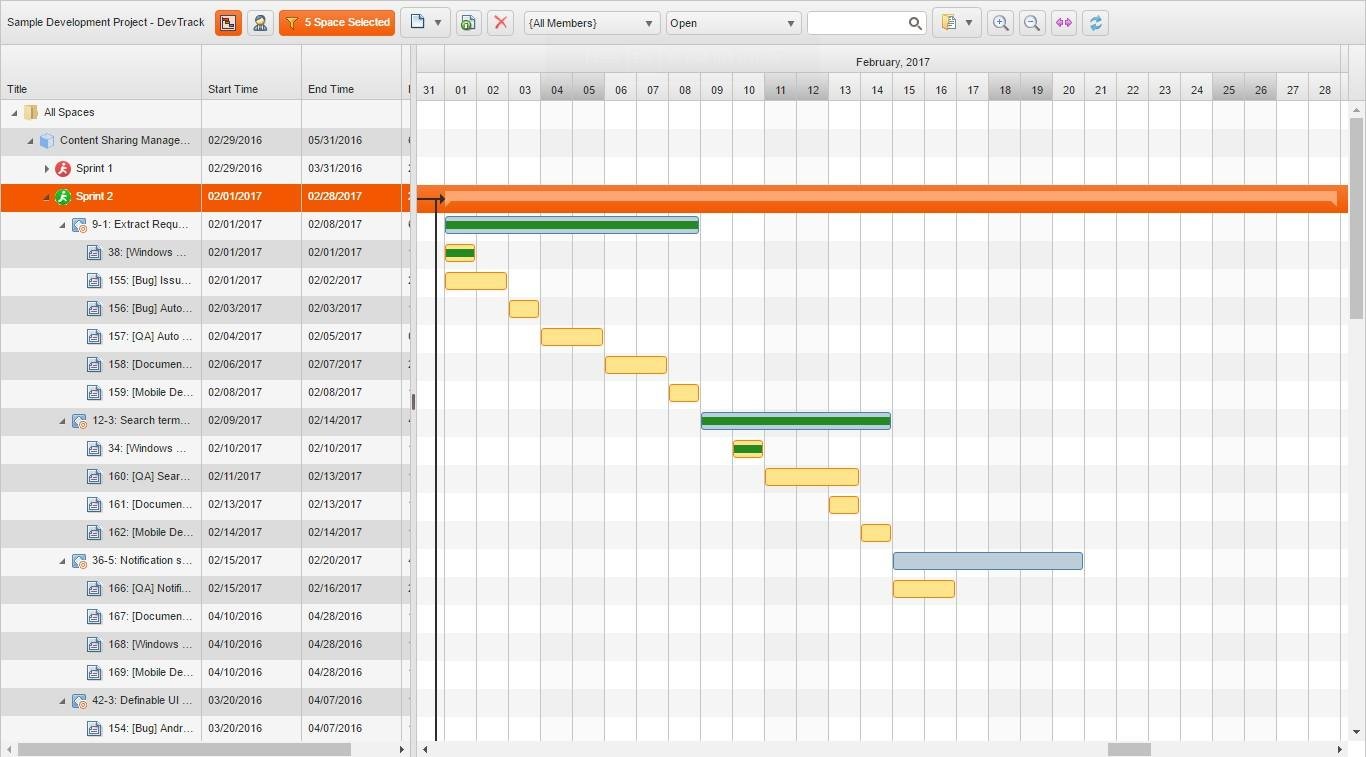Click the member resource view icon
1366x757 pixels.
(260, 23)
